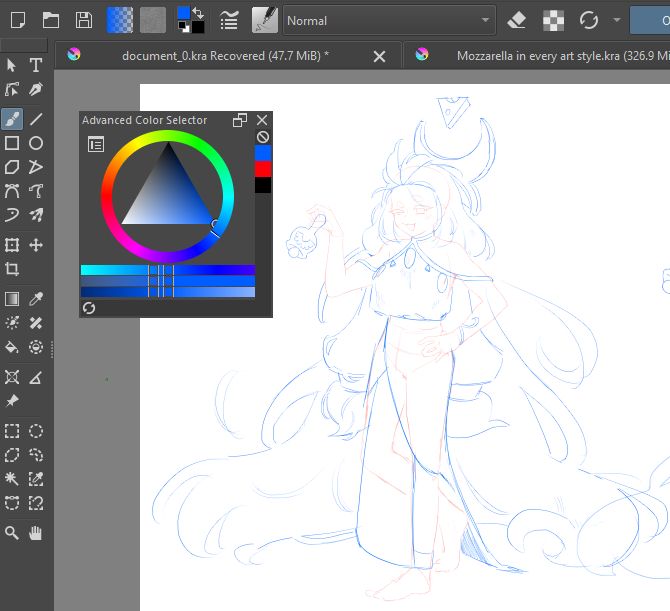Select the Freehand Path tool
This screenshot has height=611, width=670.
coord(36,191)
